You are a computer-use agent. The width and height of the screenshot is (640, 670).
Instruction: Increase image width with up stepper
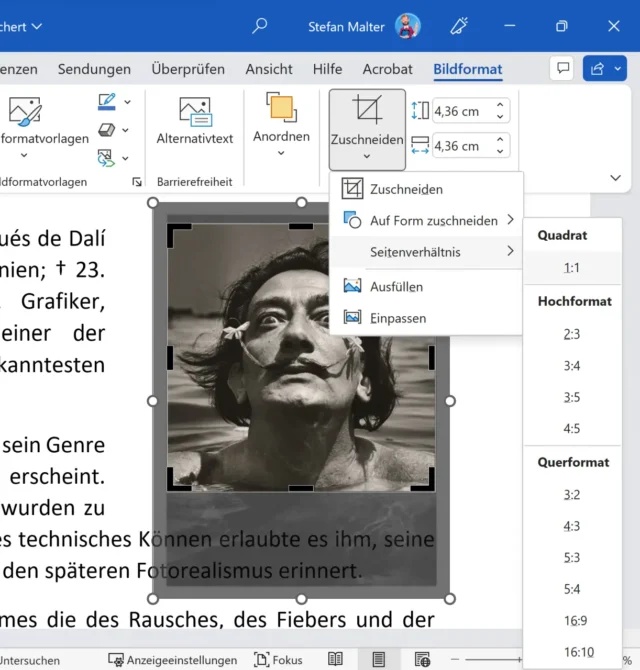click(501, 141)
